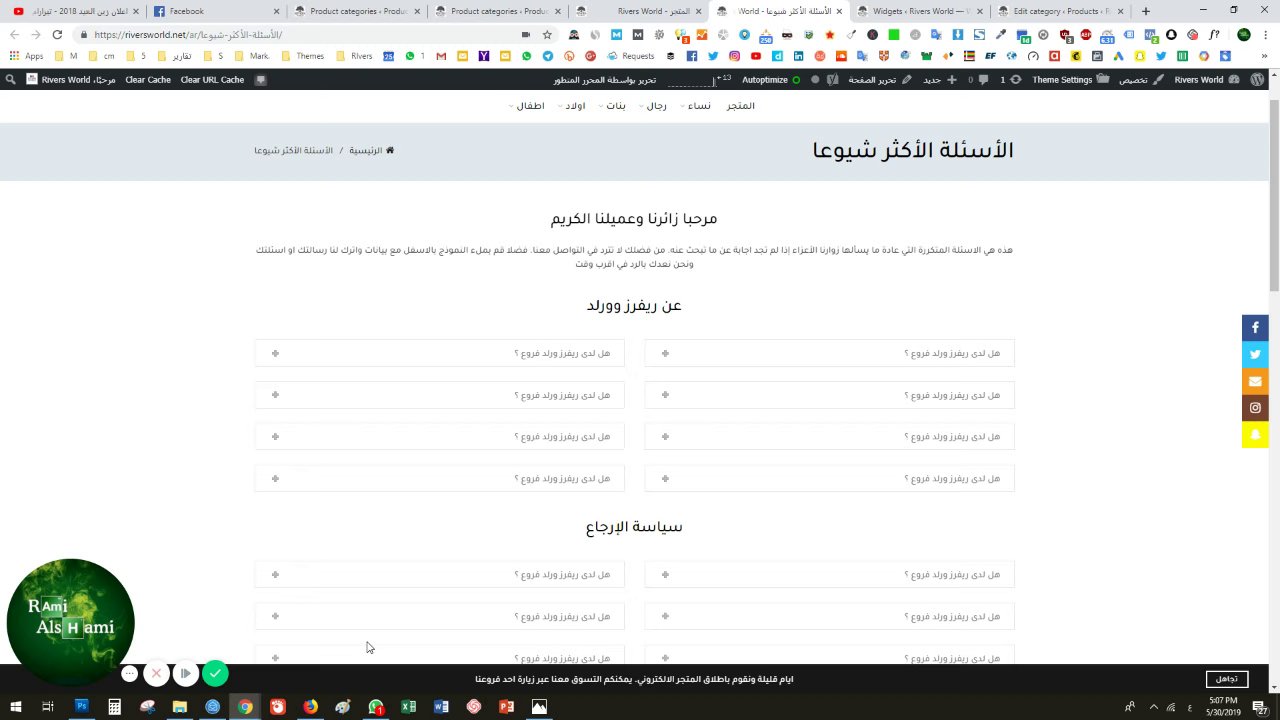Dismiss store notice with تجاهل button
The image size is (1280, 720).
1226,679
